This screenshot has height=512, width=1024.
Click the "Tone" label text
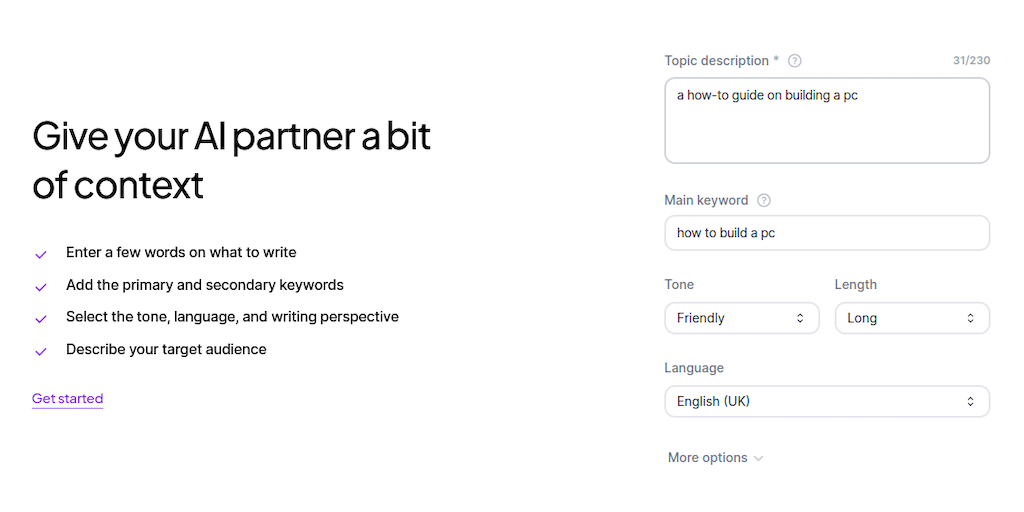pos(679,285)
